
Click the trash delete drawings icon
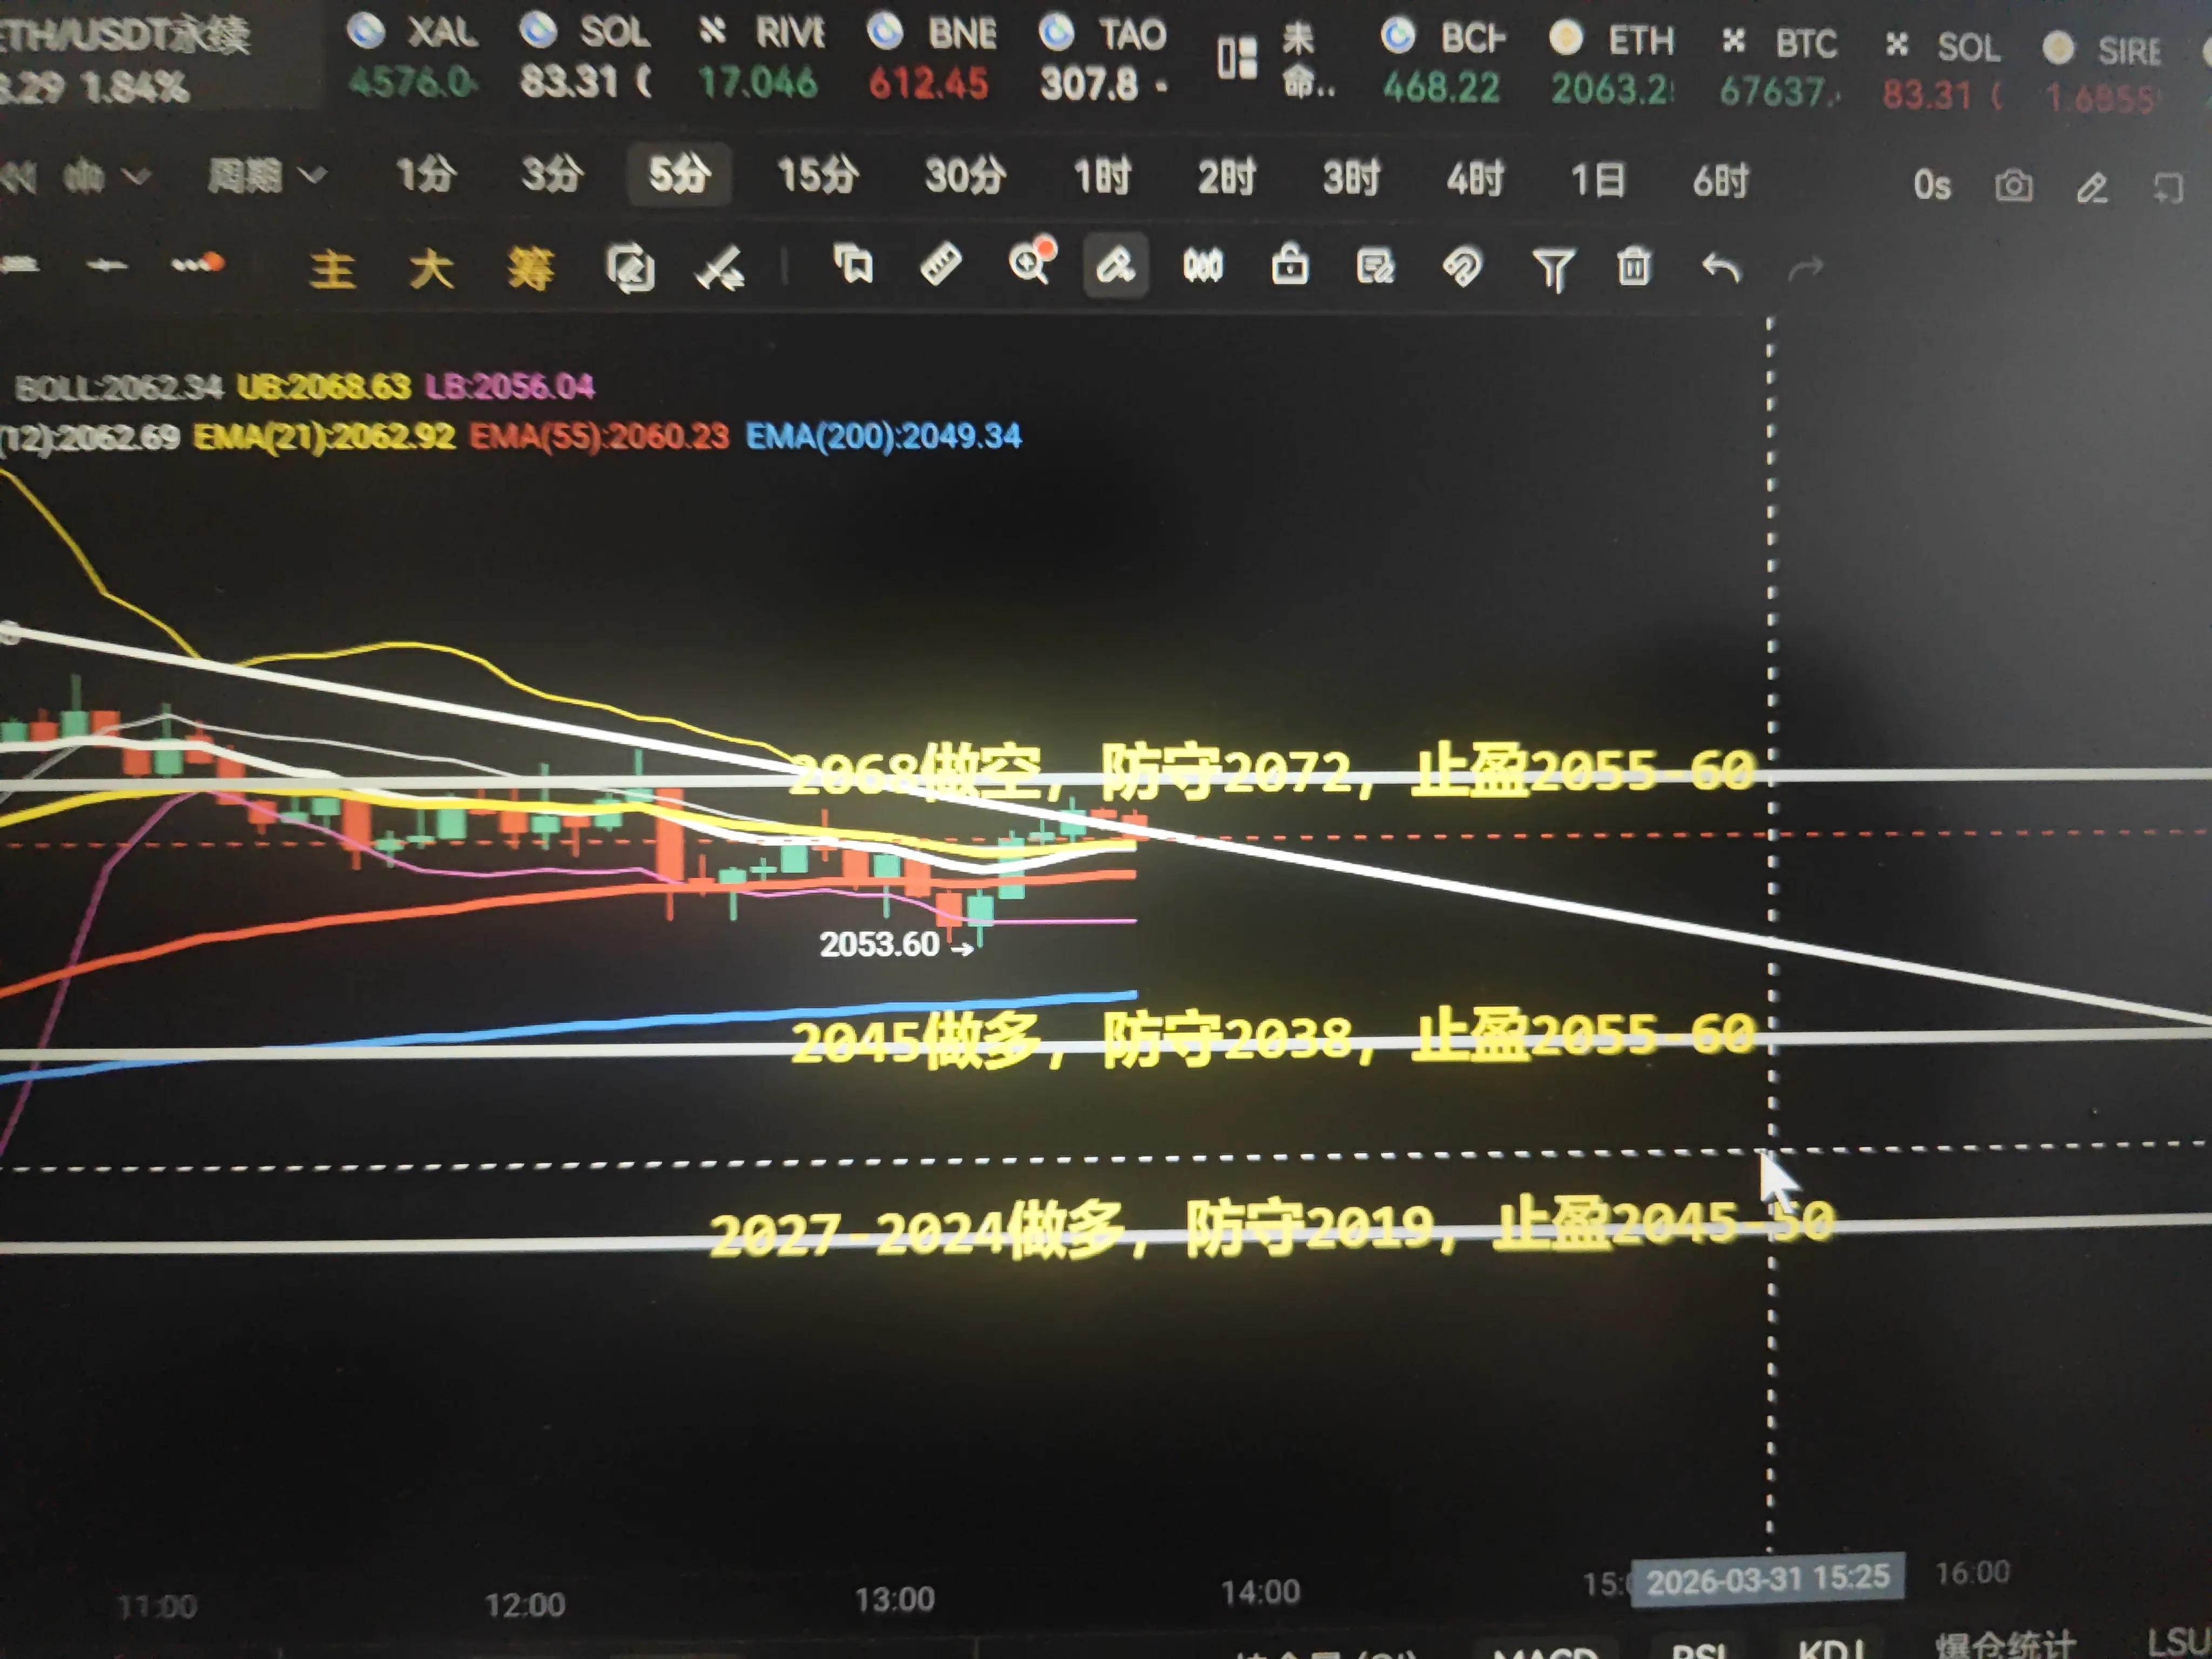click(x=1633, y=268)
